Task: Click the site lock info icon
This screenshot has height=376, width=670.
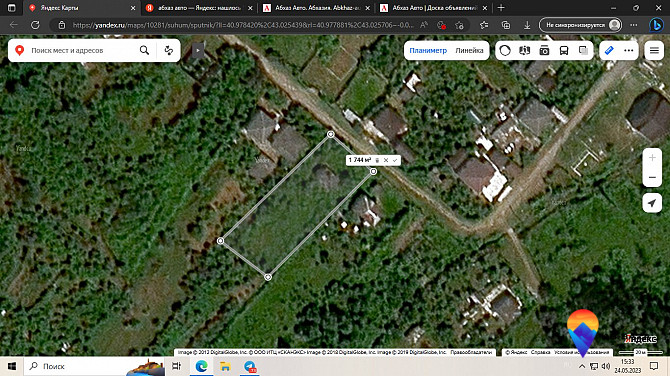Action: (x=62, y=25)
